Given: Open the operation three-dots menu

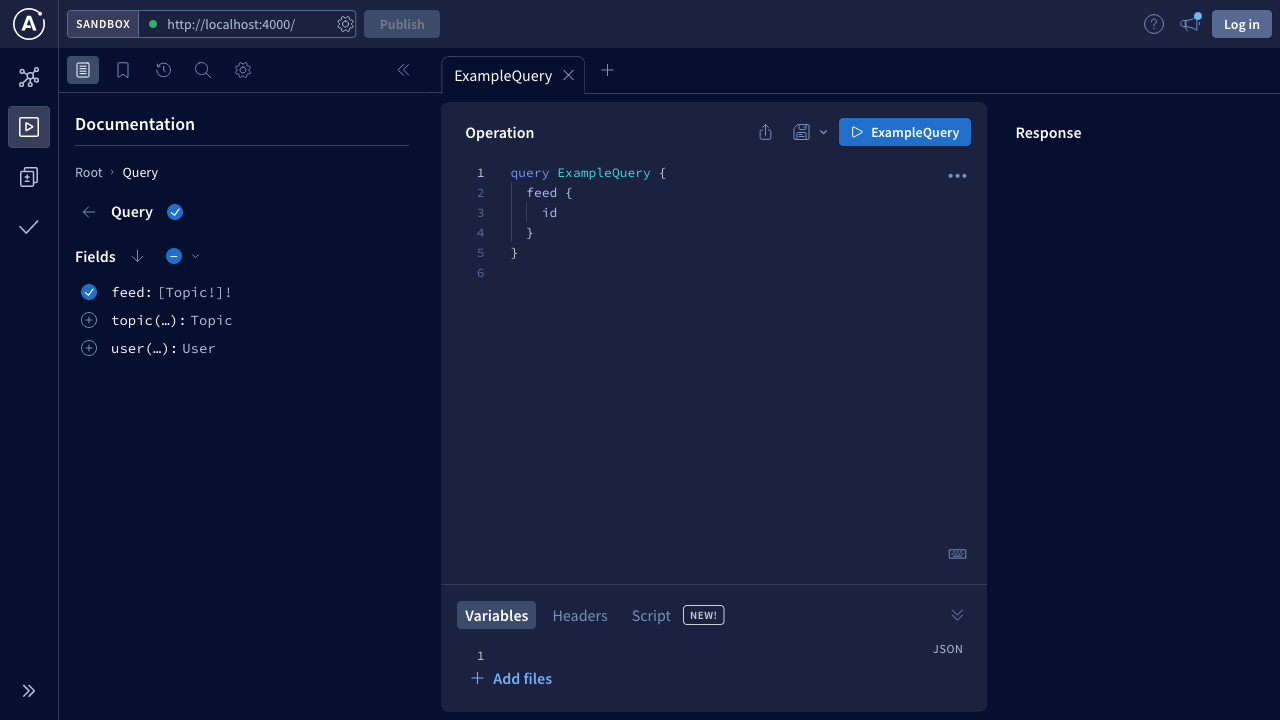Looking at the screenshot, I should click(x=957, y=176).
